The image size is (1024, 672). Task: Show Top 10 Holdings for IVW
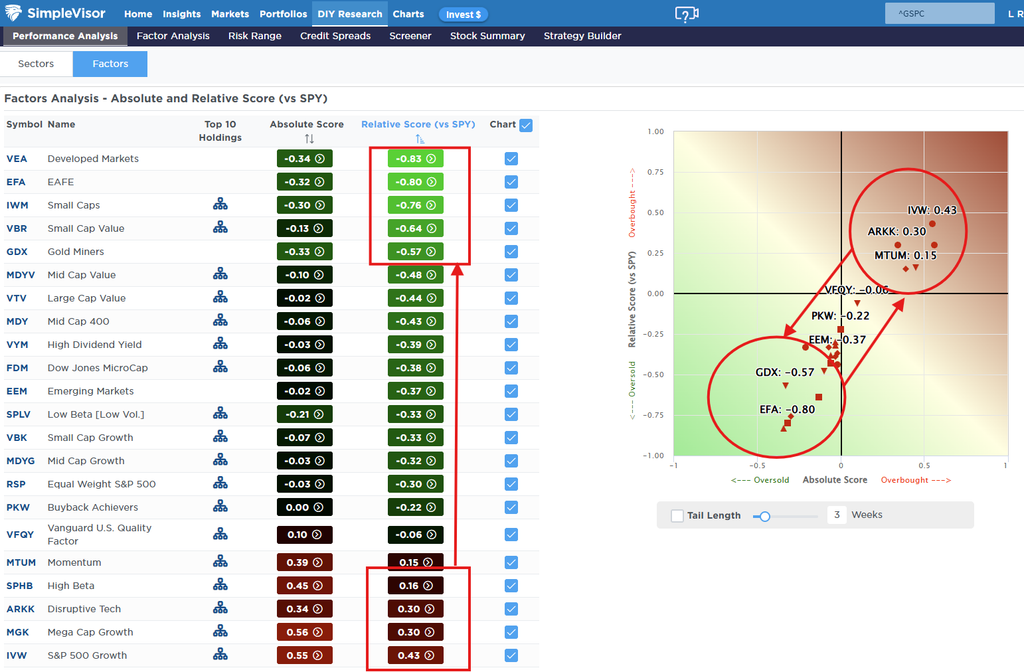click(x=220, y=655)
